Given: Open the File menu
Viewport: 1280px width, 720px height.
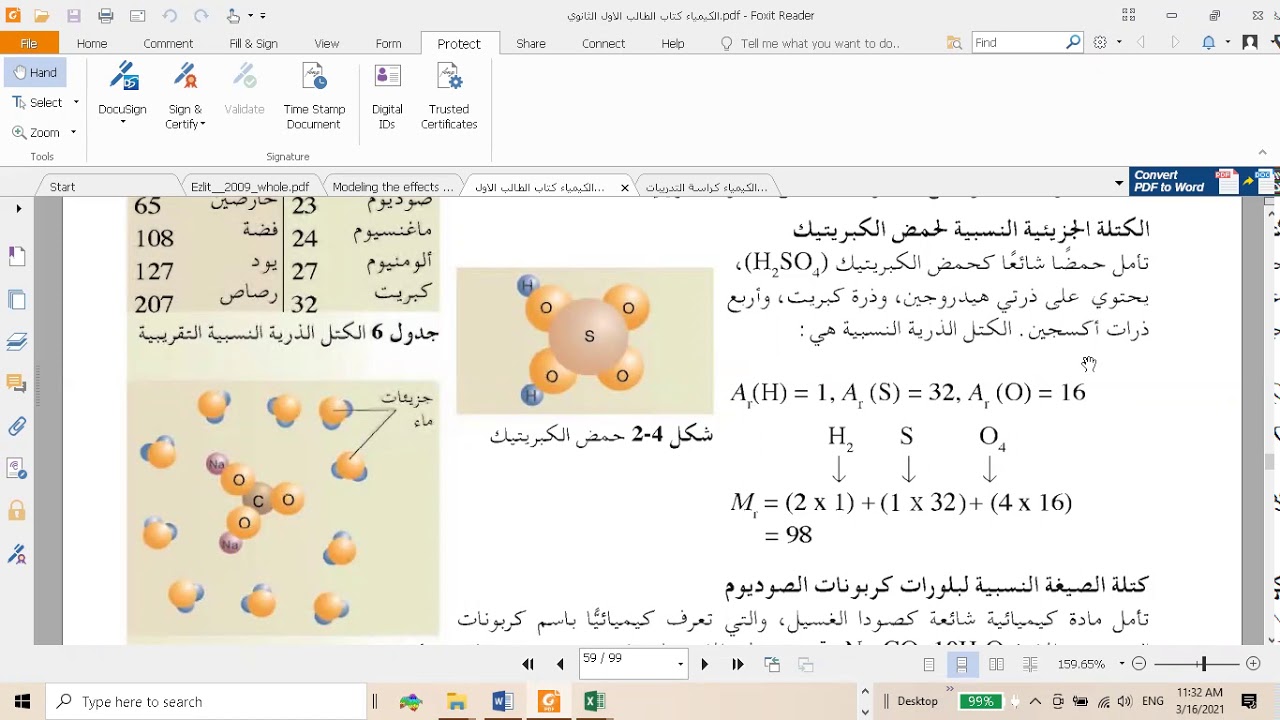Looking at the screenshot, I should click(29, 43).
